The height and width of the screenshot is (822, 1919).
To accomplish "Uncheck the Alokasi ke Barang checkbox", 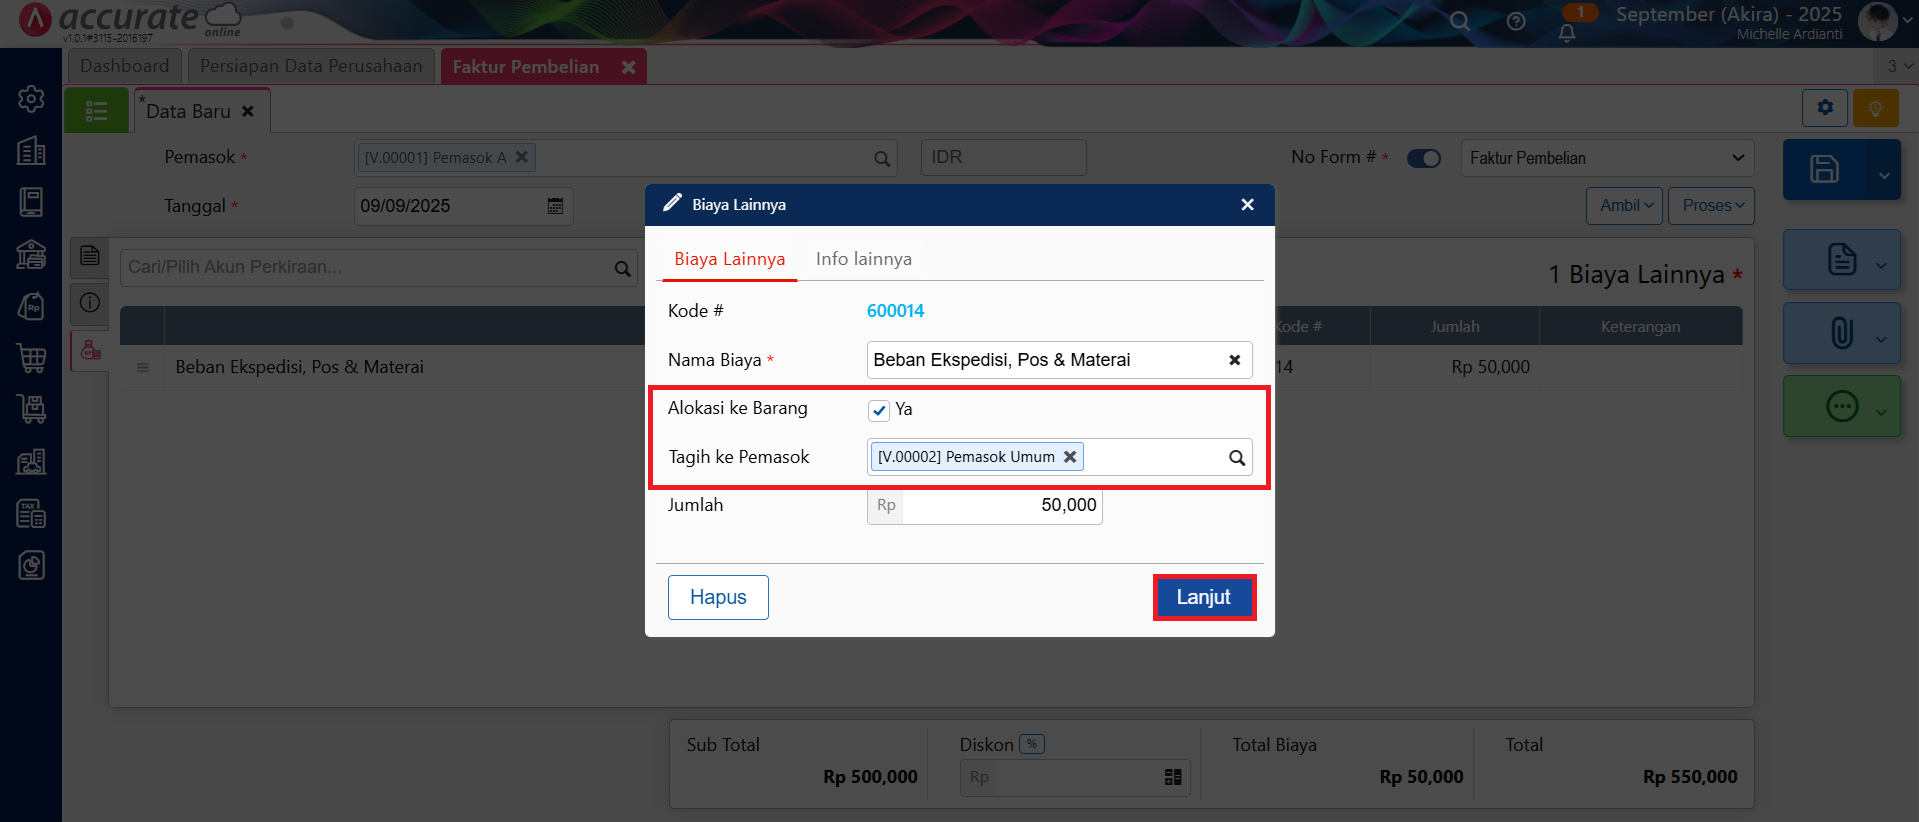I will 879,410.
